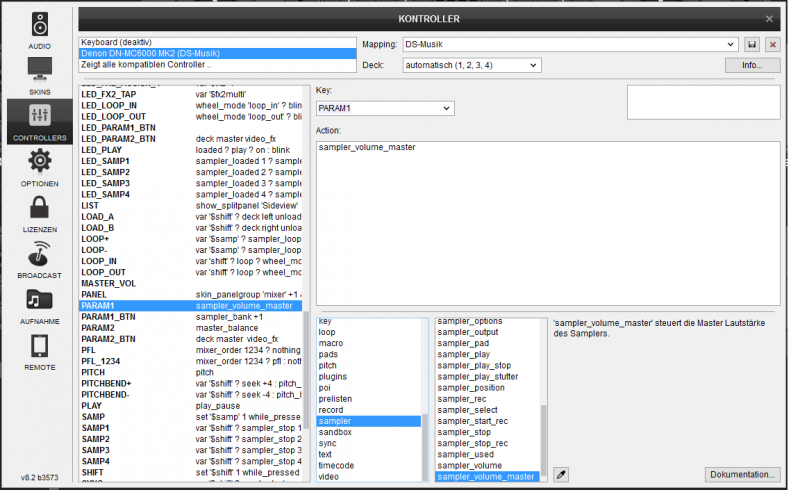Viewport: 800px width, 490px height.
Task: Go to the Lizenzen padlock section
Action: pos(39,213)
